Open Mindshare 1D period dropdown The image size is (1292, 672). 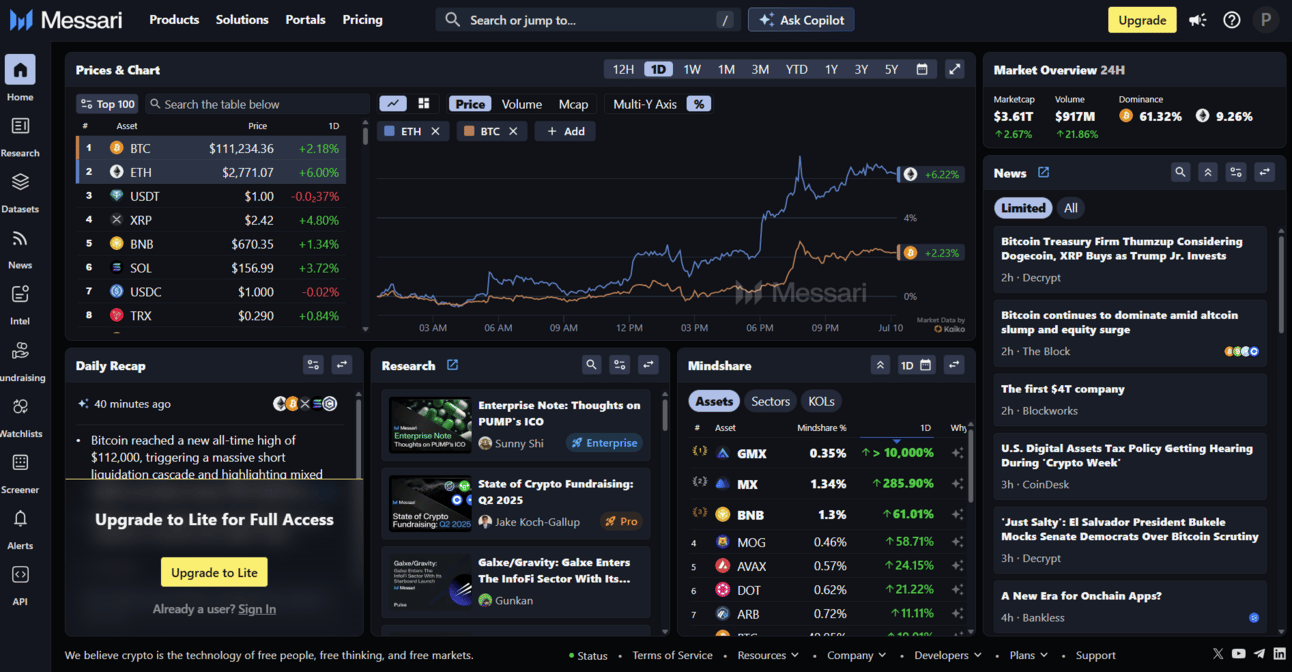(915, 365)
